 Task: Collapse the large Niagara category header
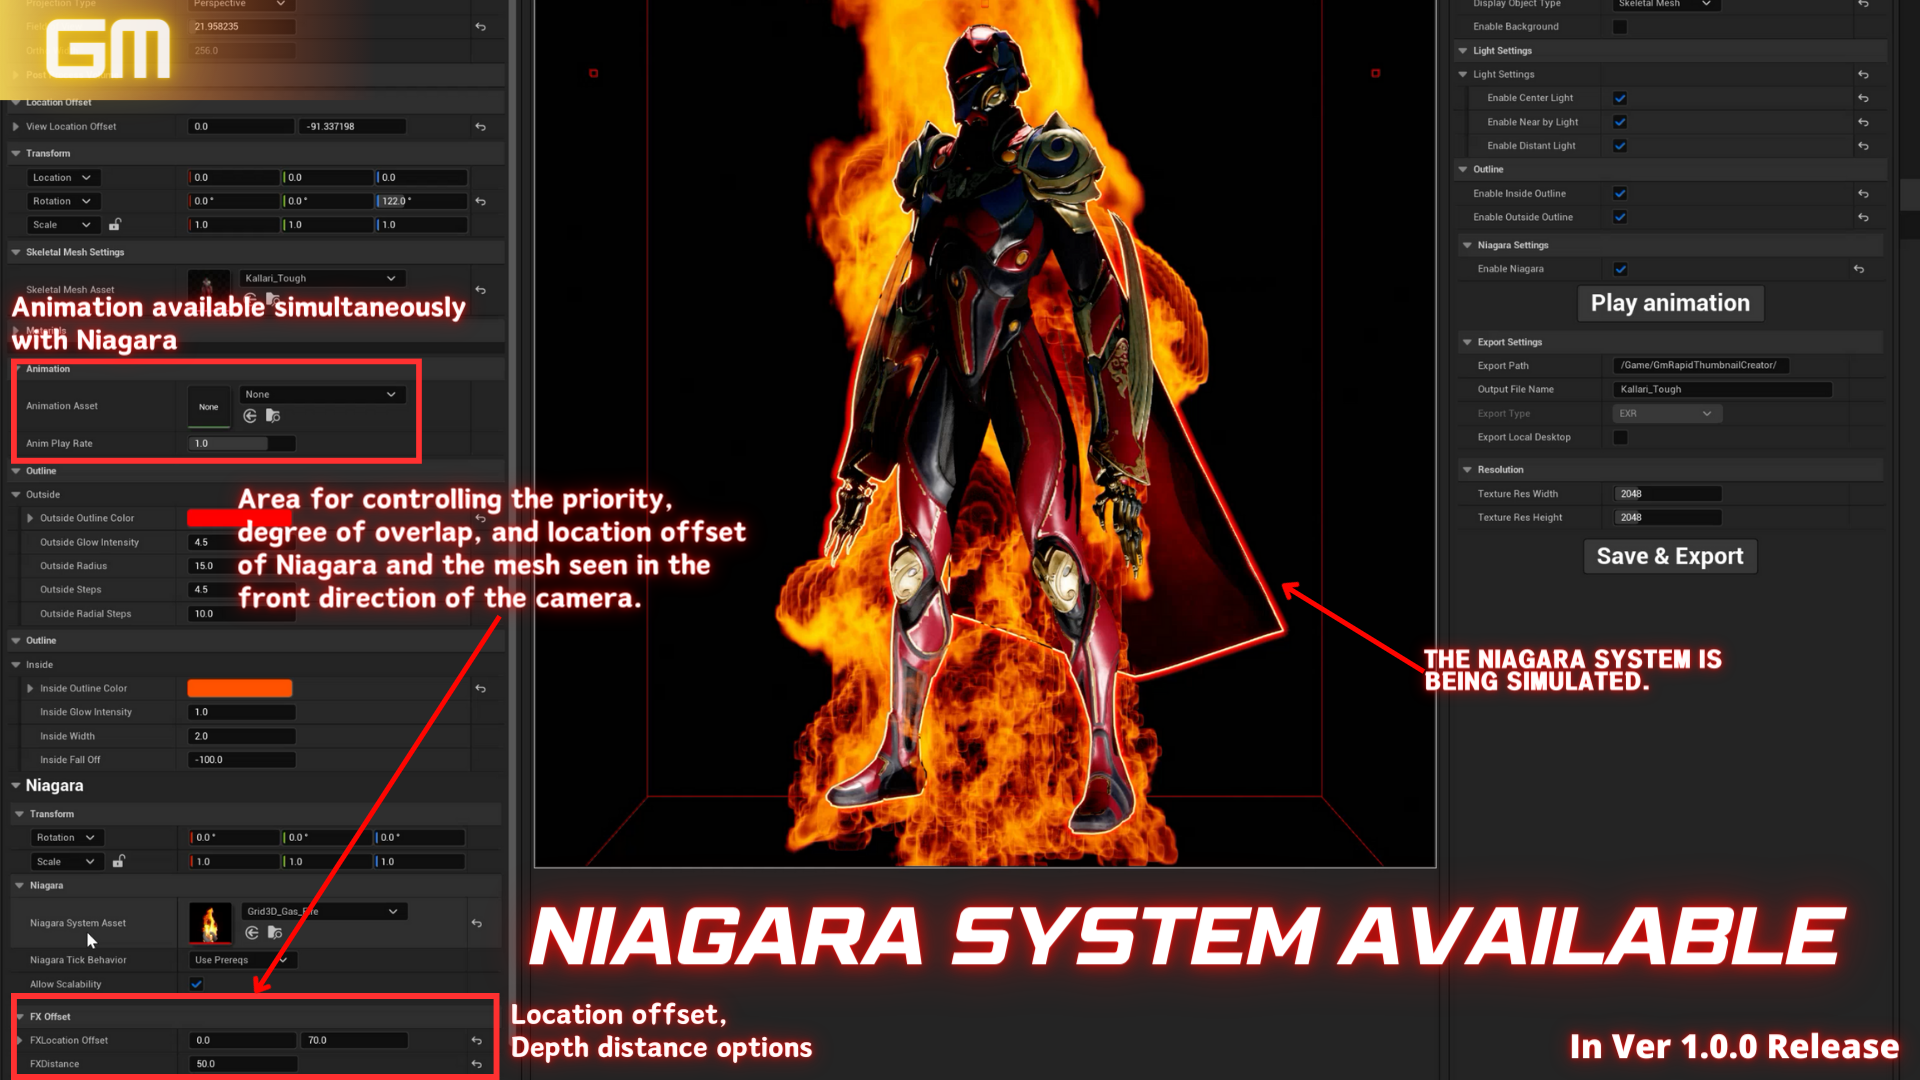click(16, 786)
